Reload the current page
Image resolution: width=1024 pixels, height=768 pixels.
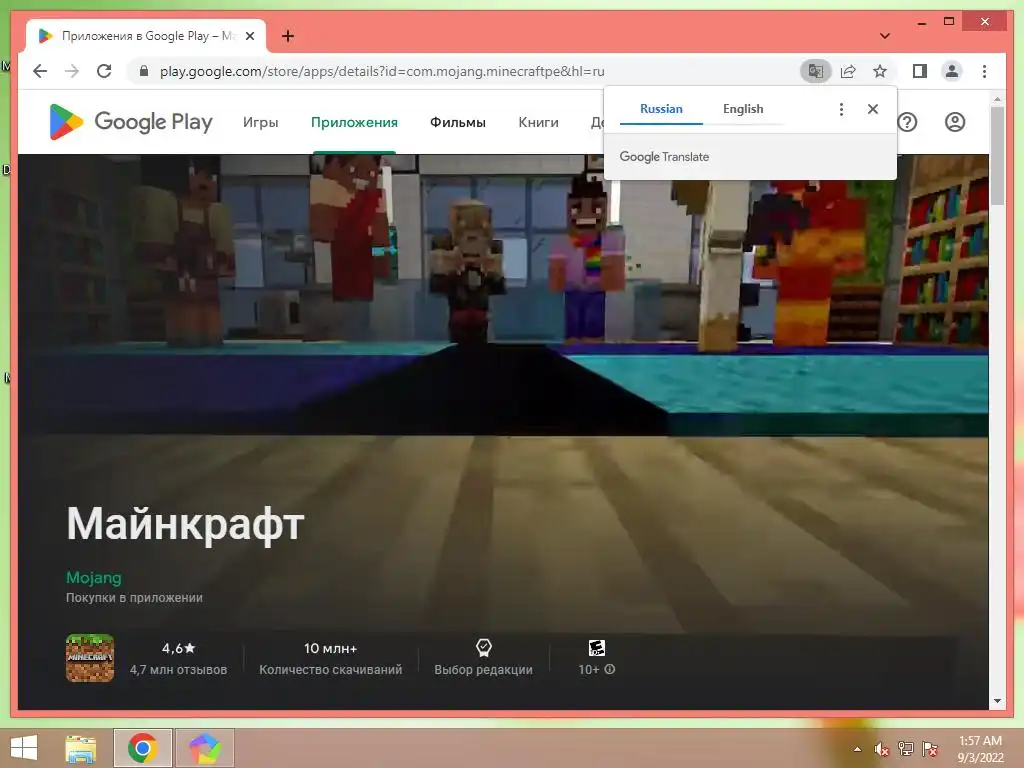coord(104,71)
